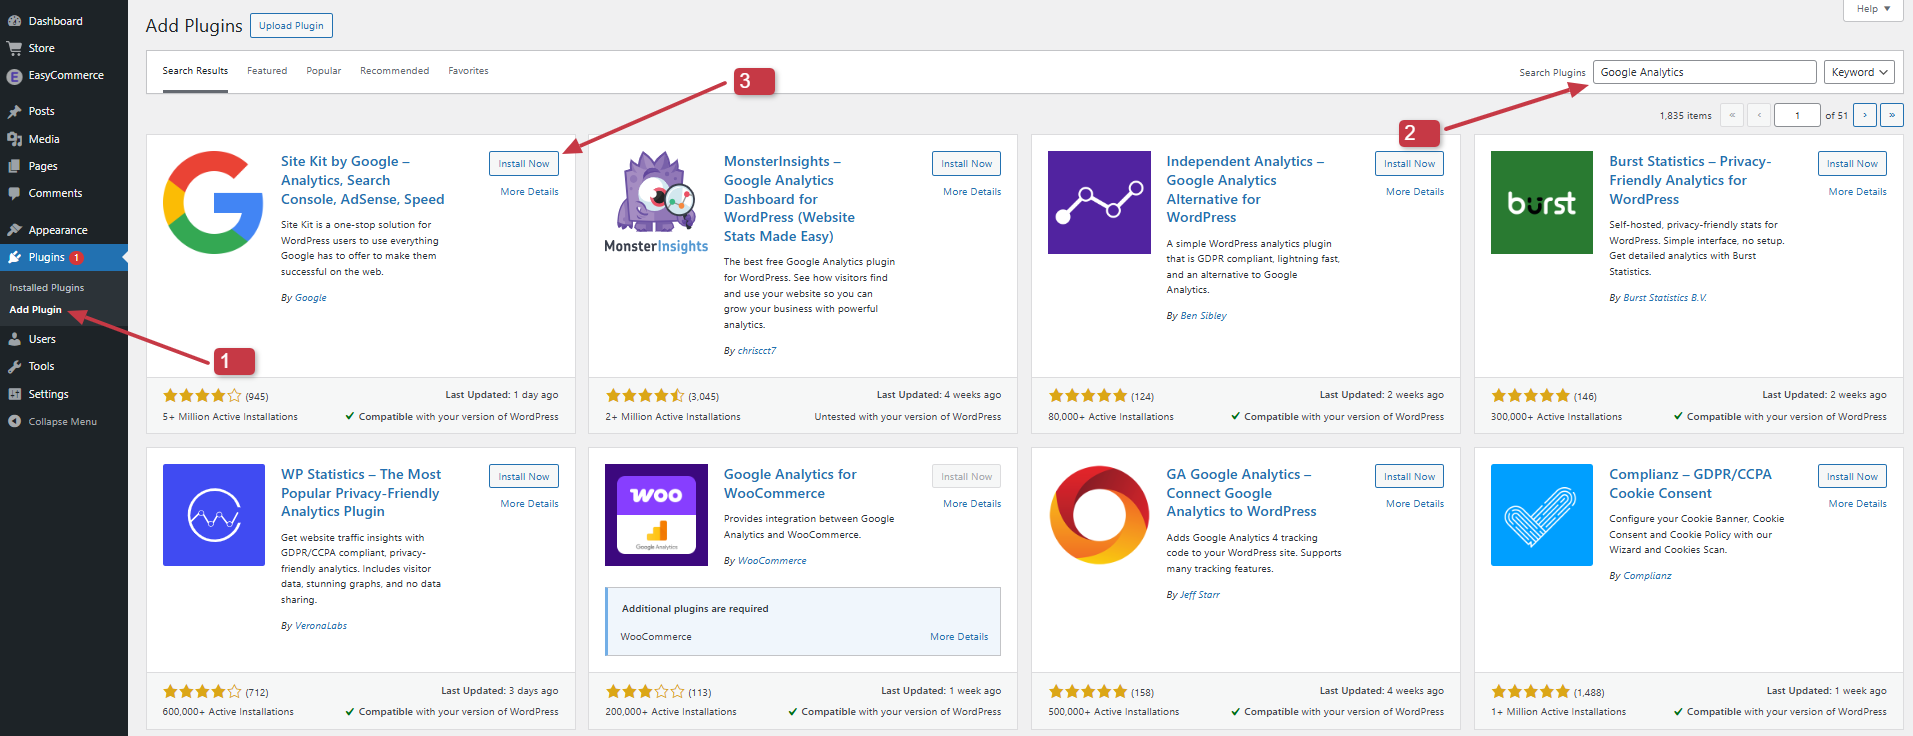
Task: Click the Site Kit star rating
Action: 202,396
